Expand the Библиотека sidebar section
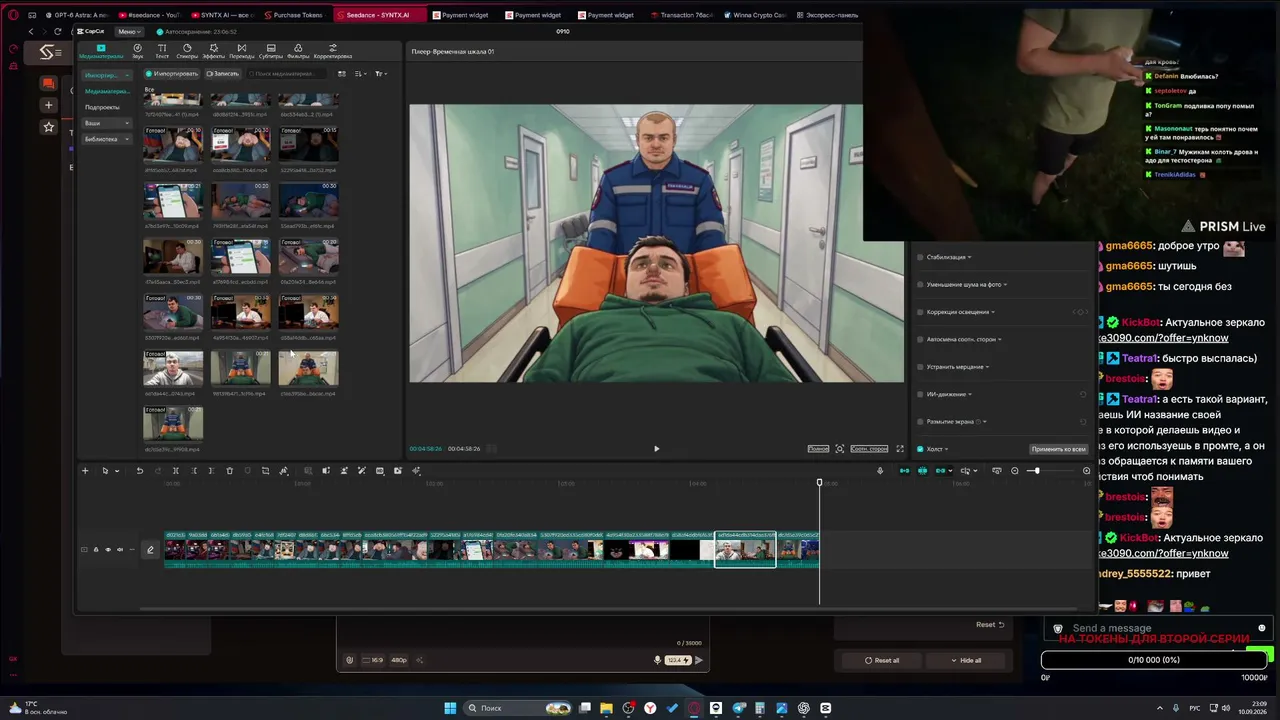This screenshot has width=1280, height=720. tap(107, 139)
